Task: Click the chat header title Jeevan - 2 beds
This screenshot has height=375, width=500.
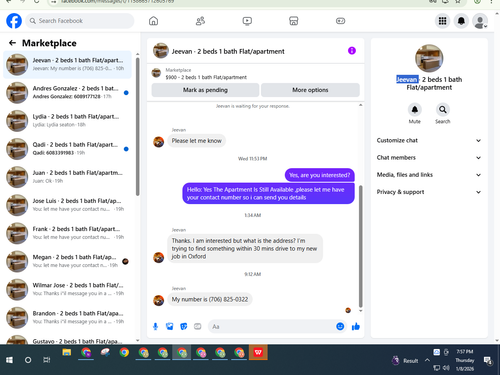Action: (228, 51)
